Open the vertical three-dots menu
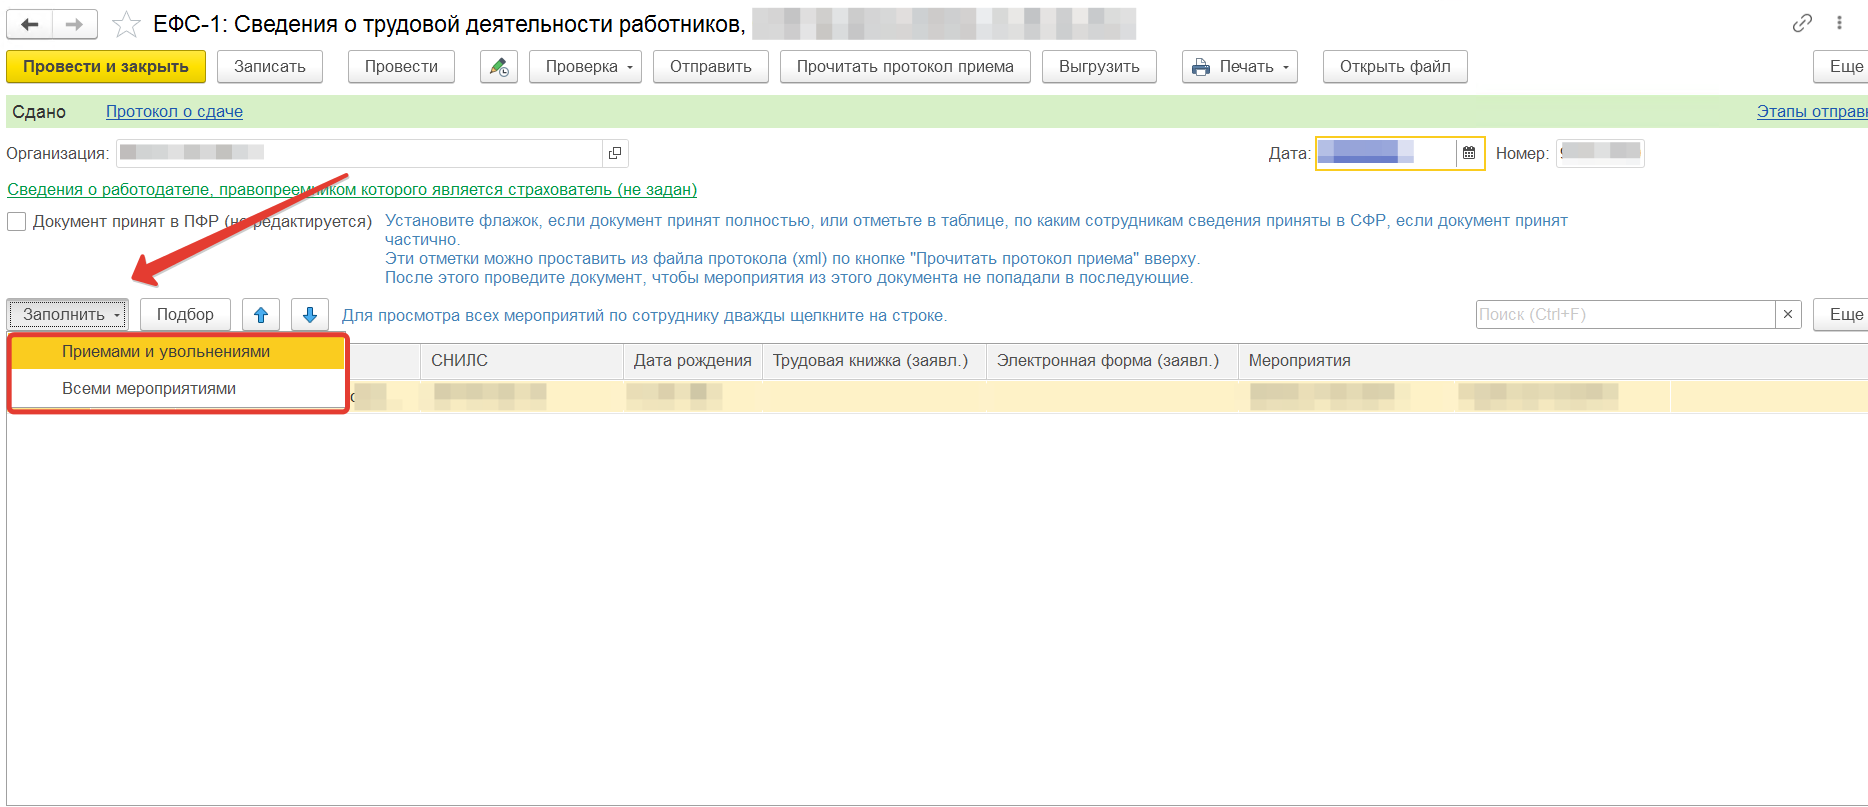Image resolution: width=1868 pixels, height=807 pixels. (1839, 23)
